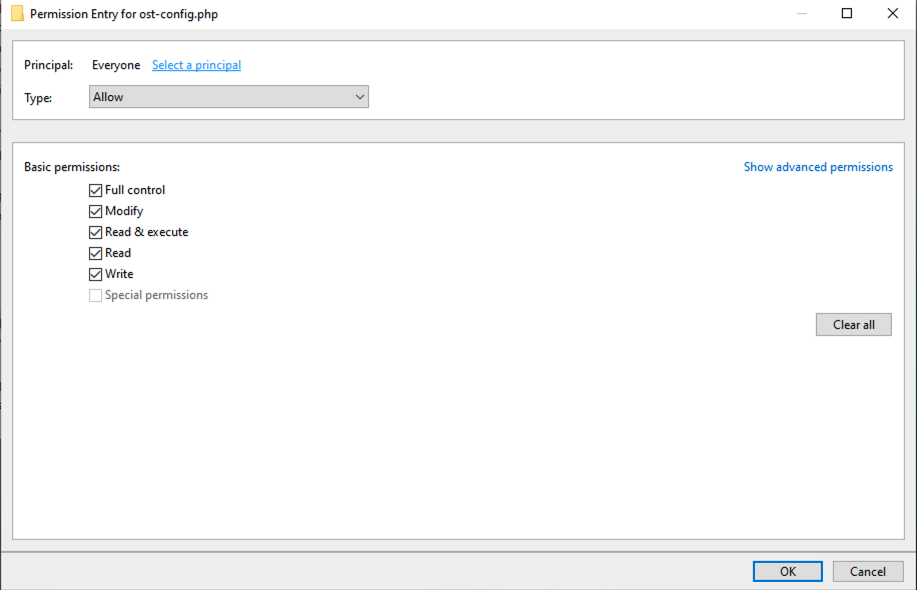917x590 pixels.
Task: Uncheck the Read permission checkbox
Action: tap(95, 253)
